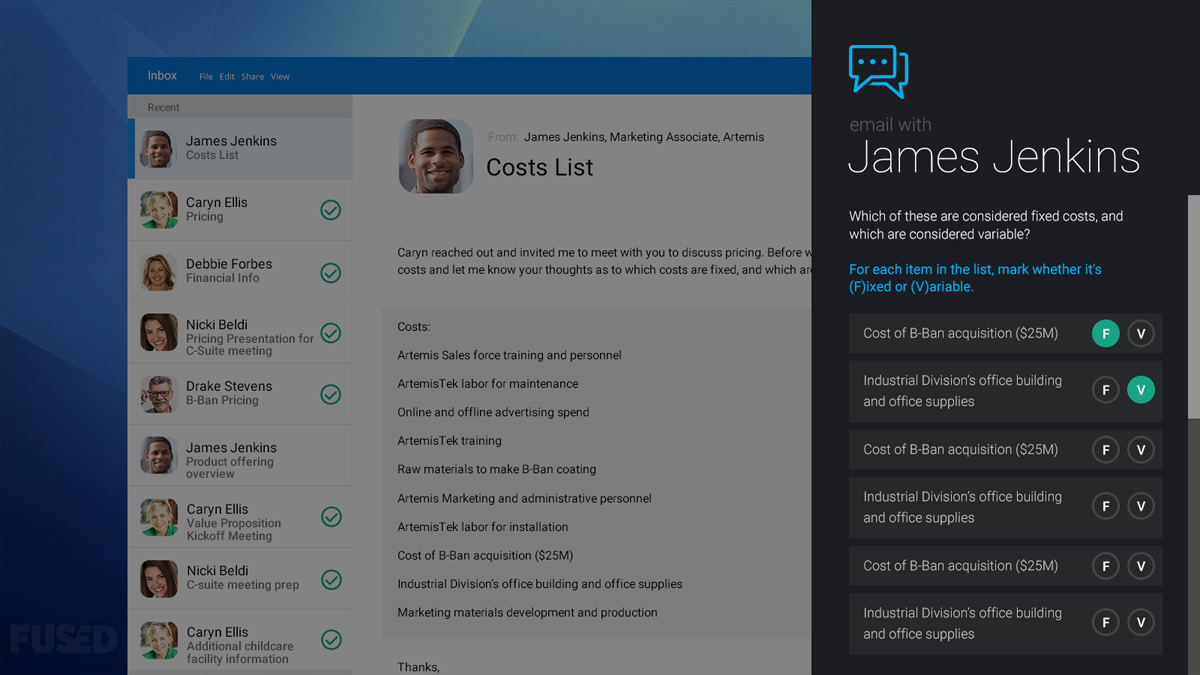The width and height of the screenshot is (1200, 675).
Task: Click Industrial Division's office building in email body
Action: coord(540,584)
